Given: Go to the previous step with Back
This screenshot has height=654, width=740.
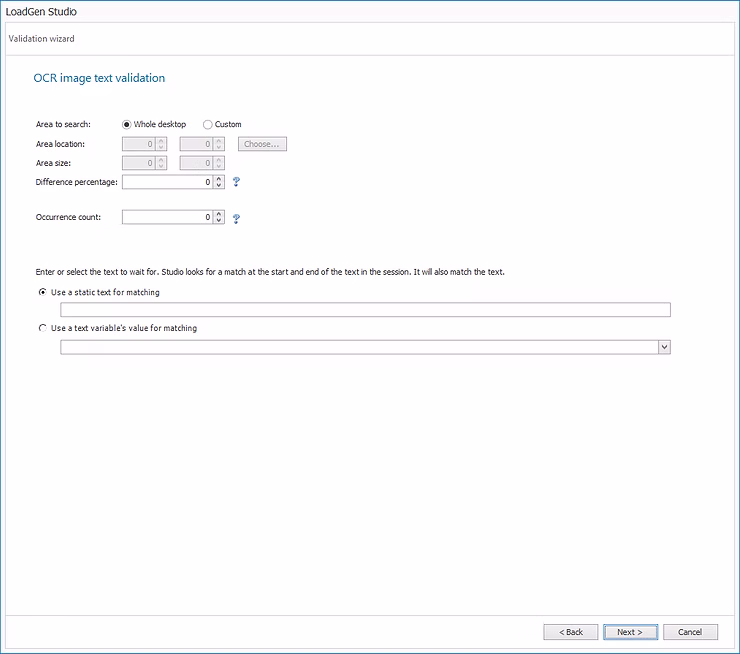Looking at the screenshot, I should click(571, 632).
